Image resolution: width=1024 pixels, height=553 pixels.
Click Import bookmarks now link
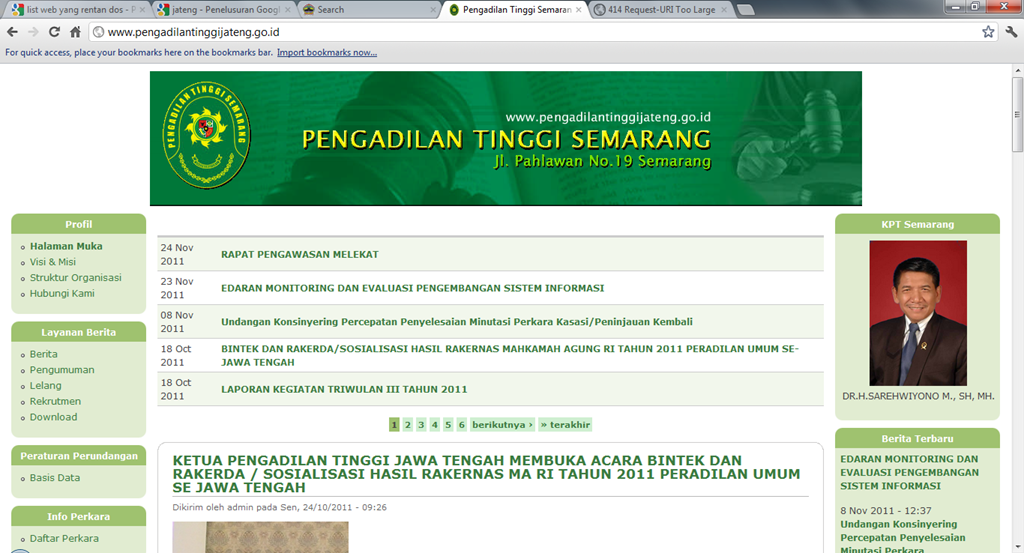pyautogui.click(x=327, y=52)
